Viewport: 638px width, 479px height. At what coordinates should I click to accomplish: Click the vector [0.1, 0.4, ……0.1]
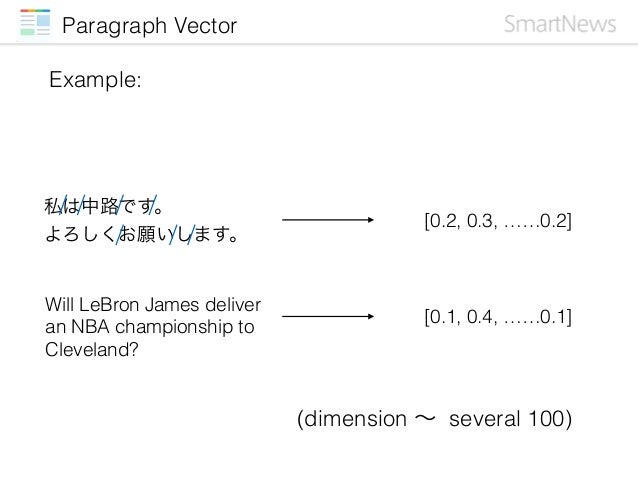[498, 317]
